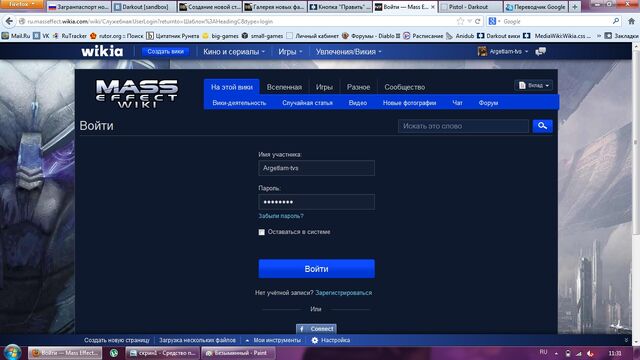640x360 pixels.
Task: Open the Вклад dropdown
Action: click(533, 85)
